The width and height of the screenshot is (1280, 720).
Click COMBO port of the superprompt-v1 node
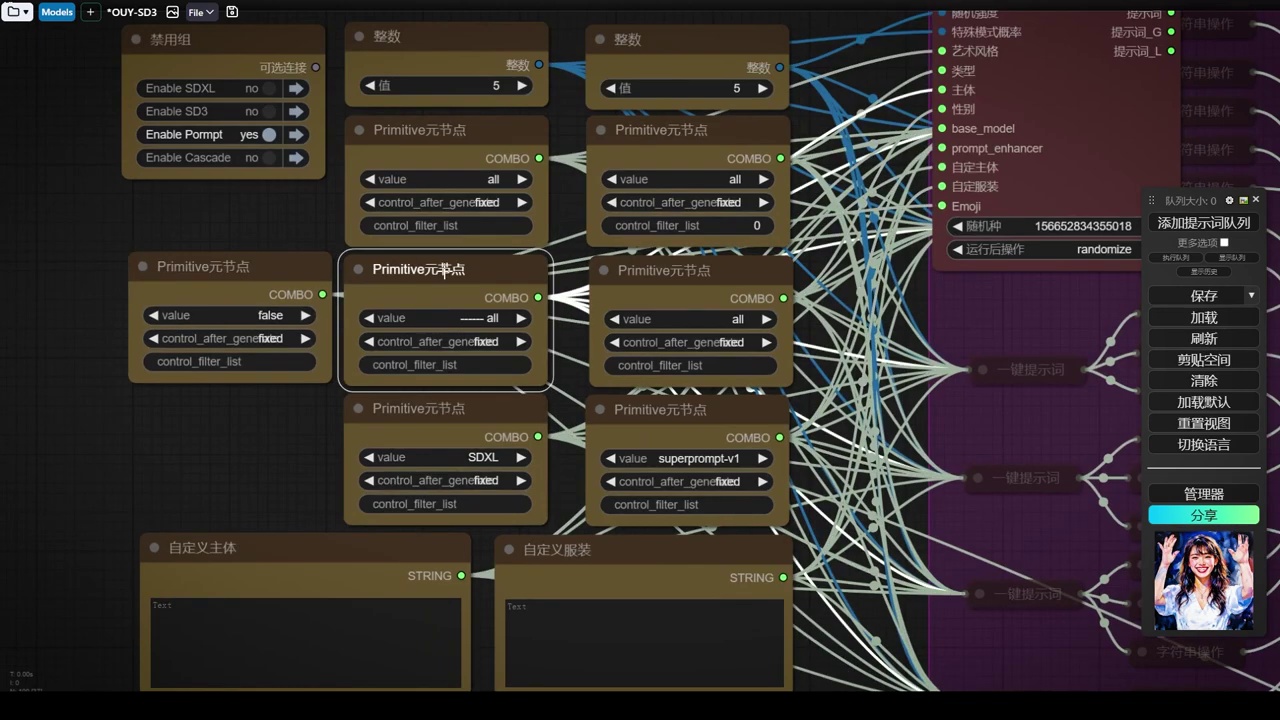(x=780, y=437)
